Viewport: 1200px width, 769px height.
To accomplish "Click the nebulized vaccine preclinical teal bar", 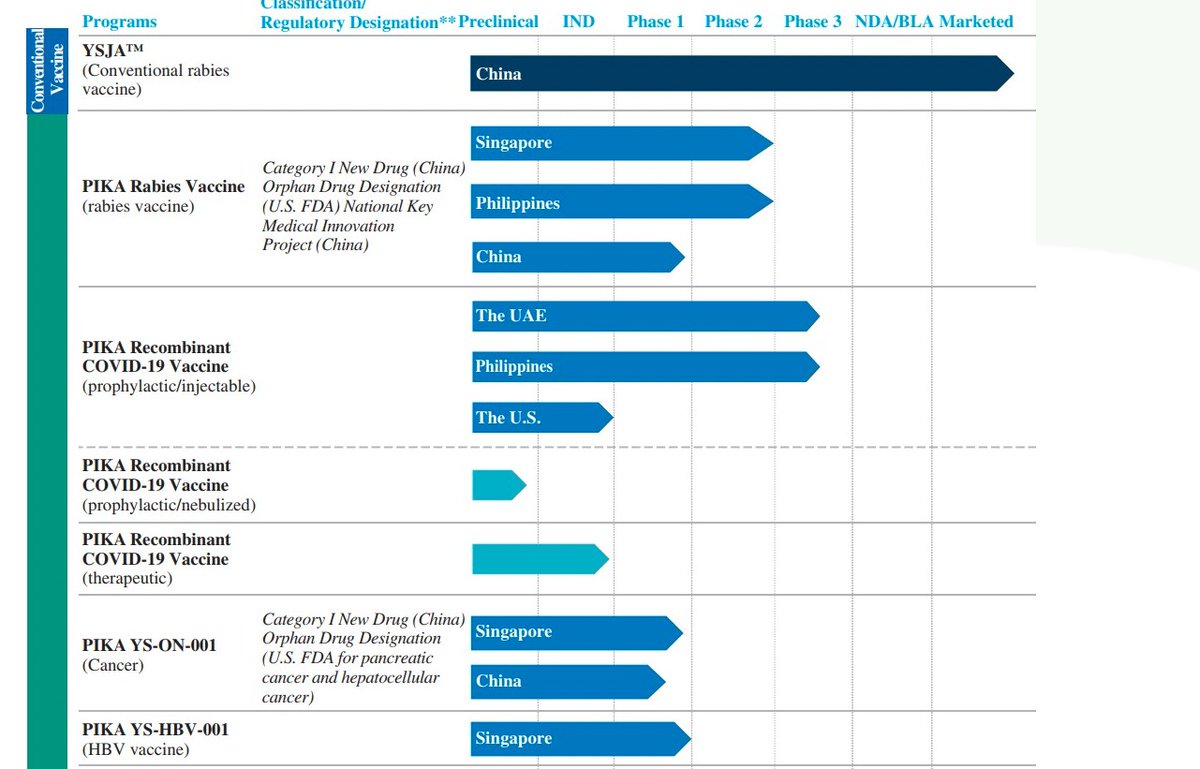I will point(499,485).
